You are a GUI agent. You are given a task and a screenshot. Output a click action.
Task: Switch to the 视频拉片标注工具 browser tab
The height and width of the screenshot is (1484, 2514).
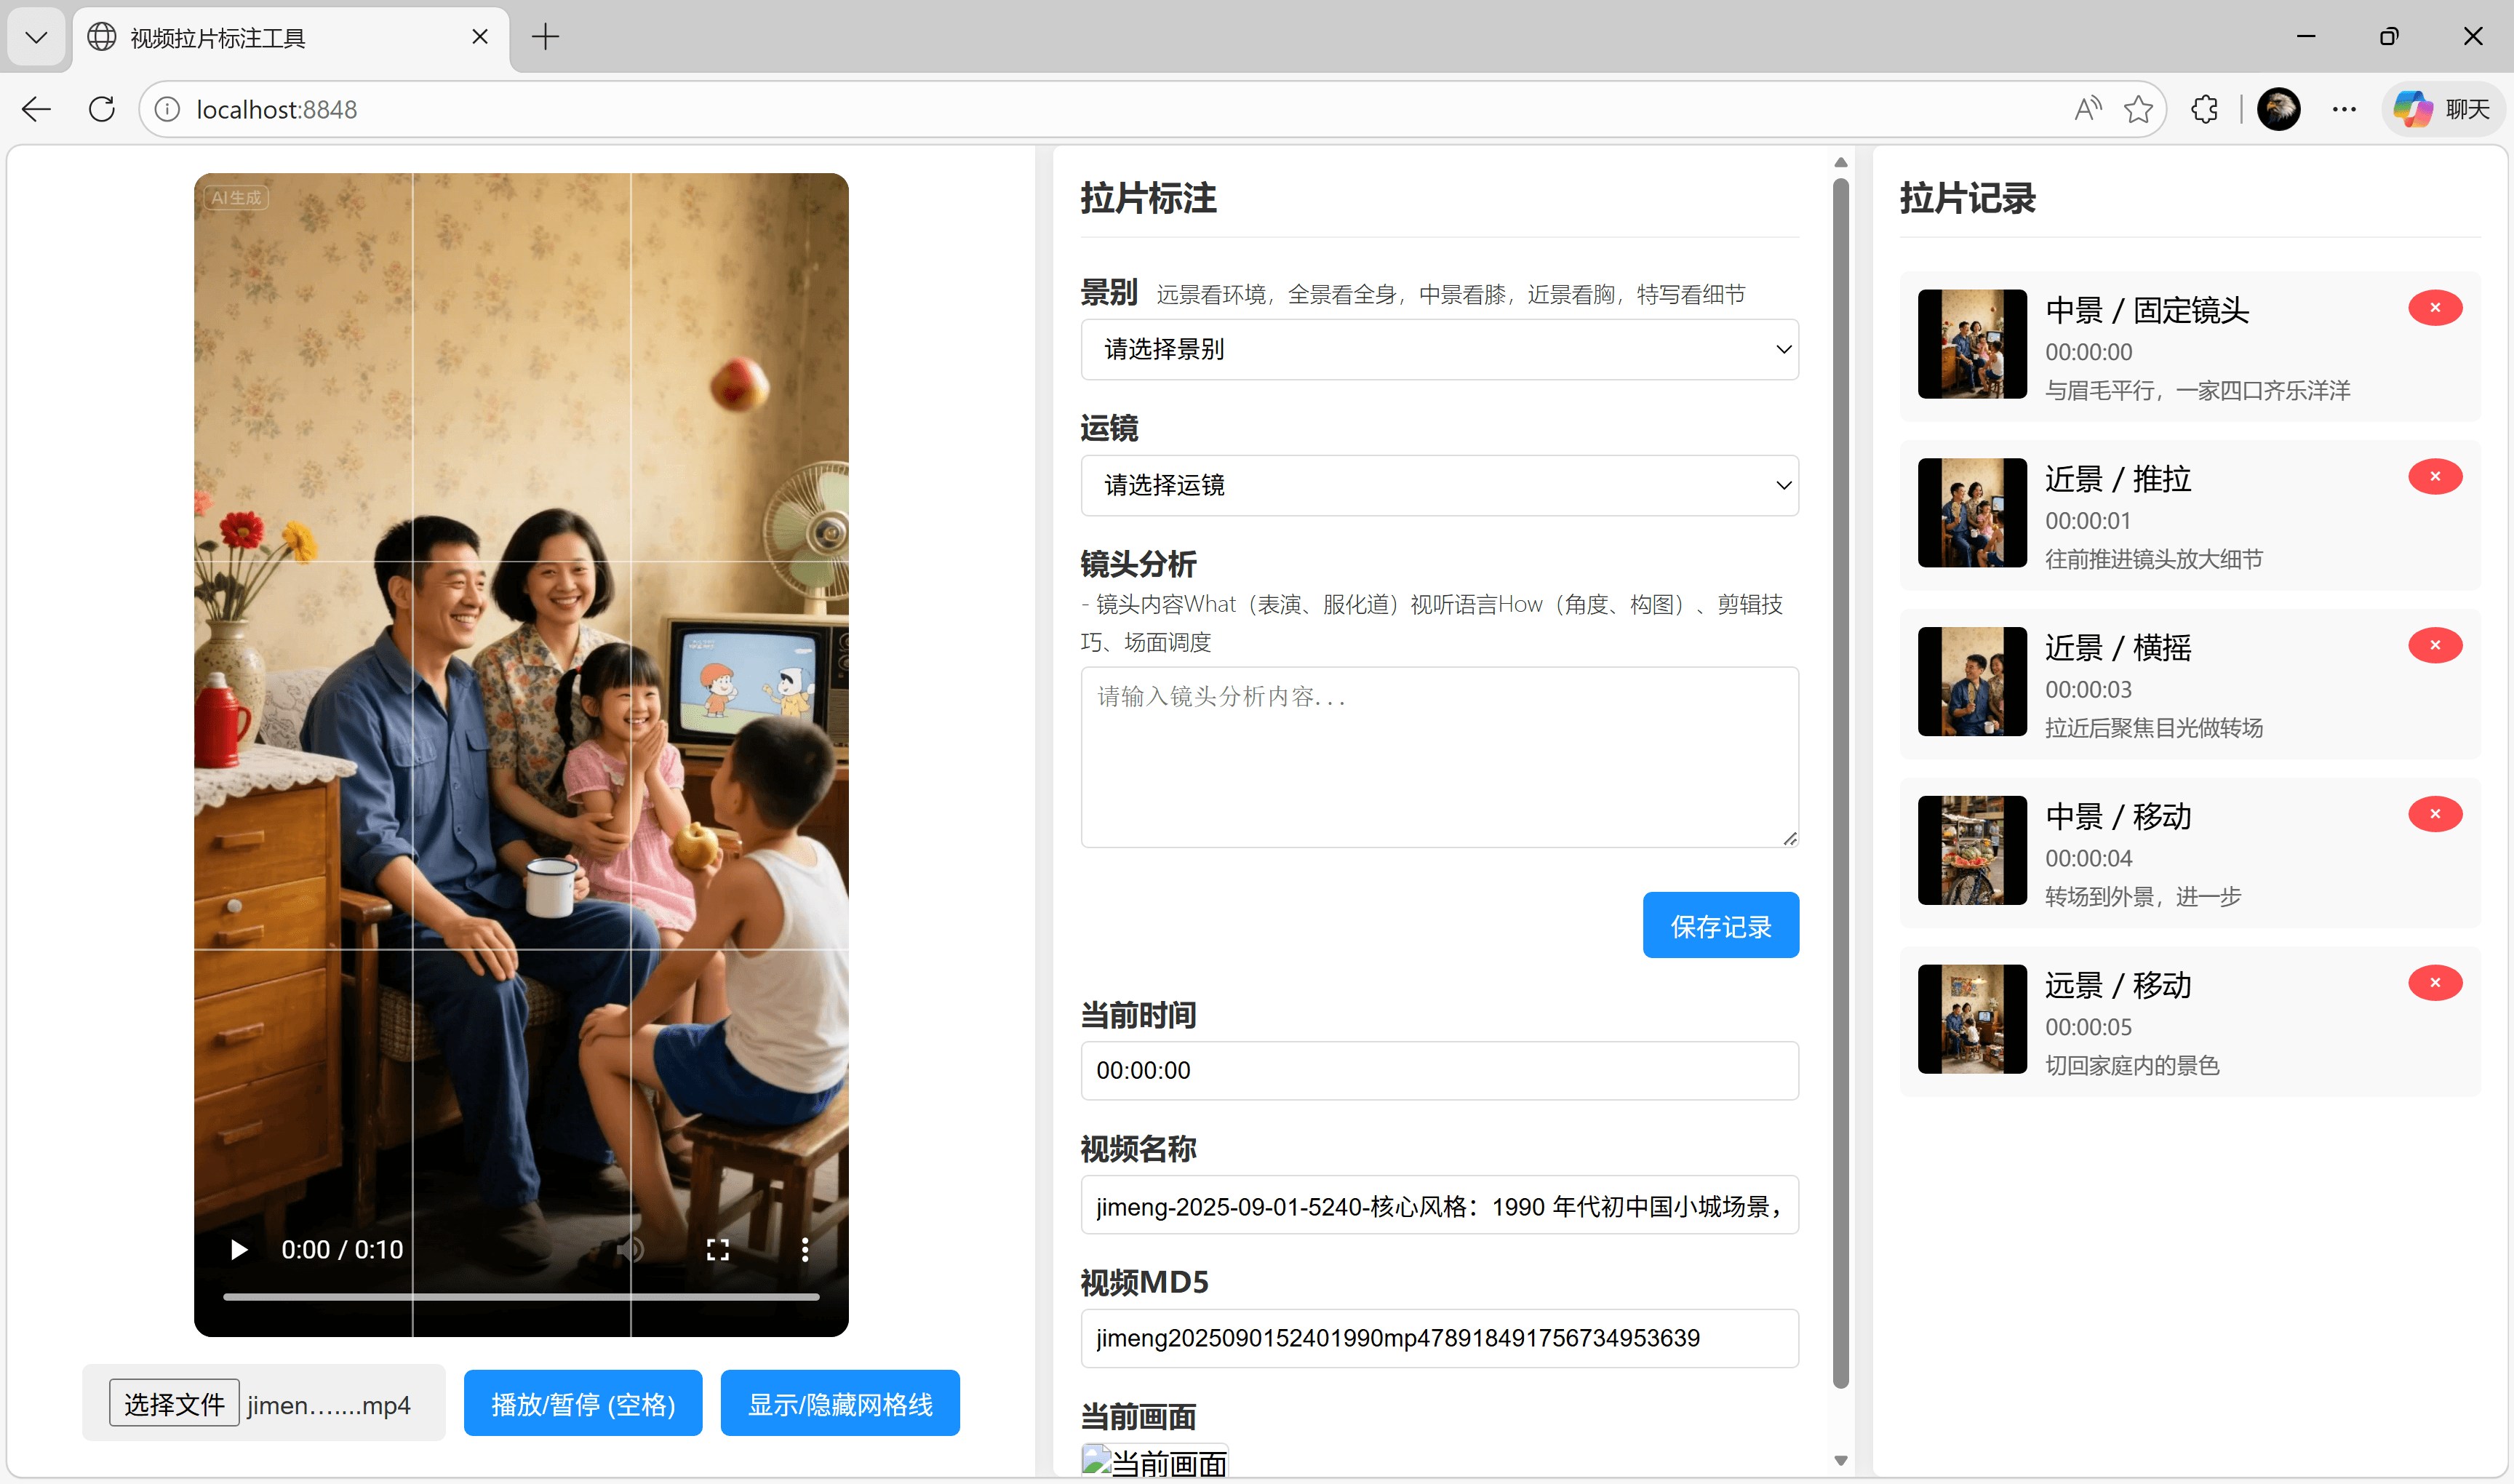click(x=290, y=37)
